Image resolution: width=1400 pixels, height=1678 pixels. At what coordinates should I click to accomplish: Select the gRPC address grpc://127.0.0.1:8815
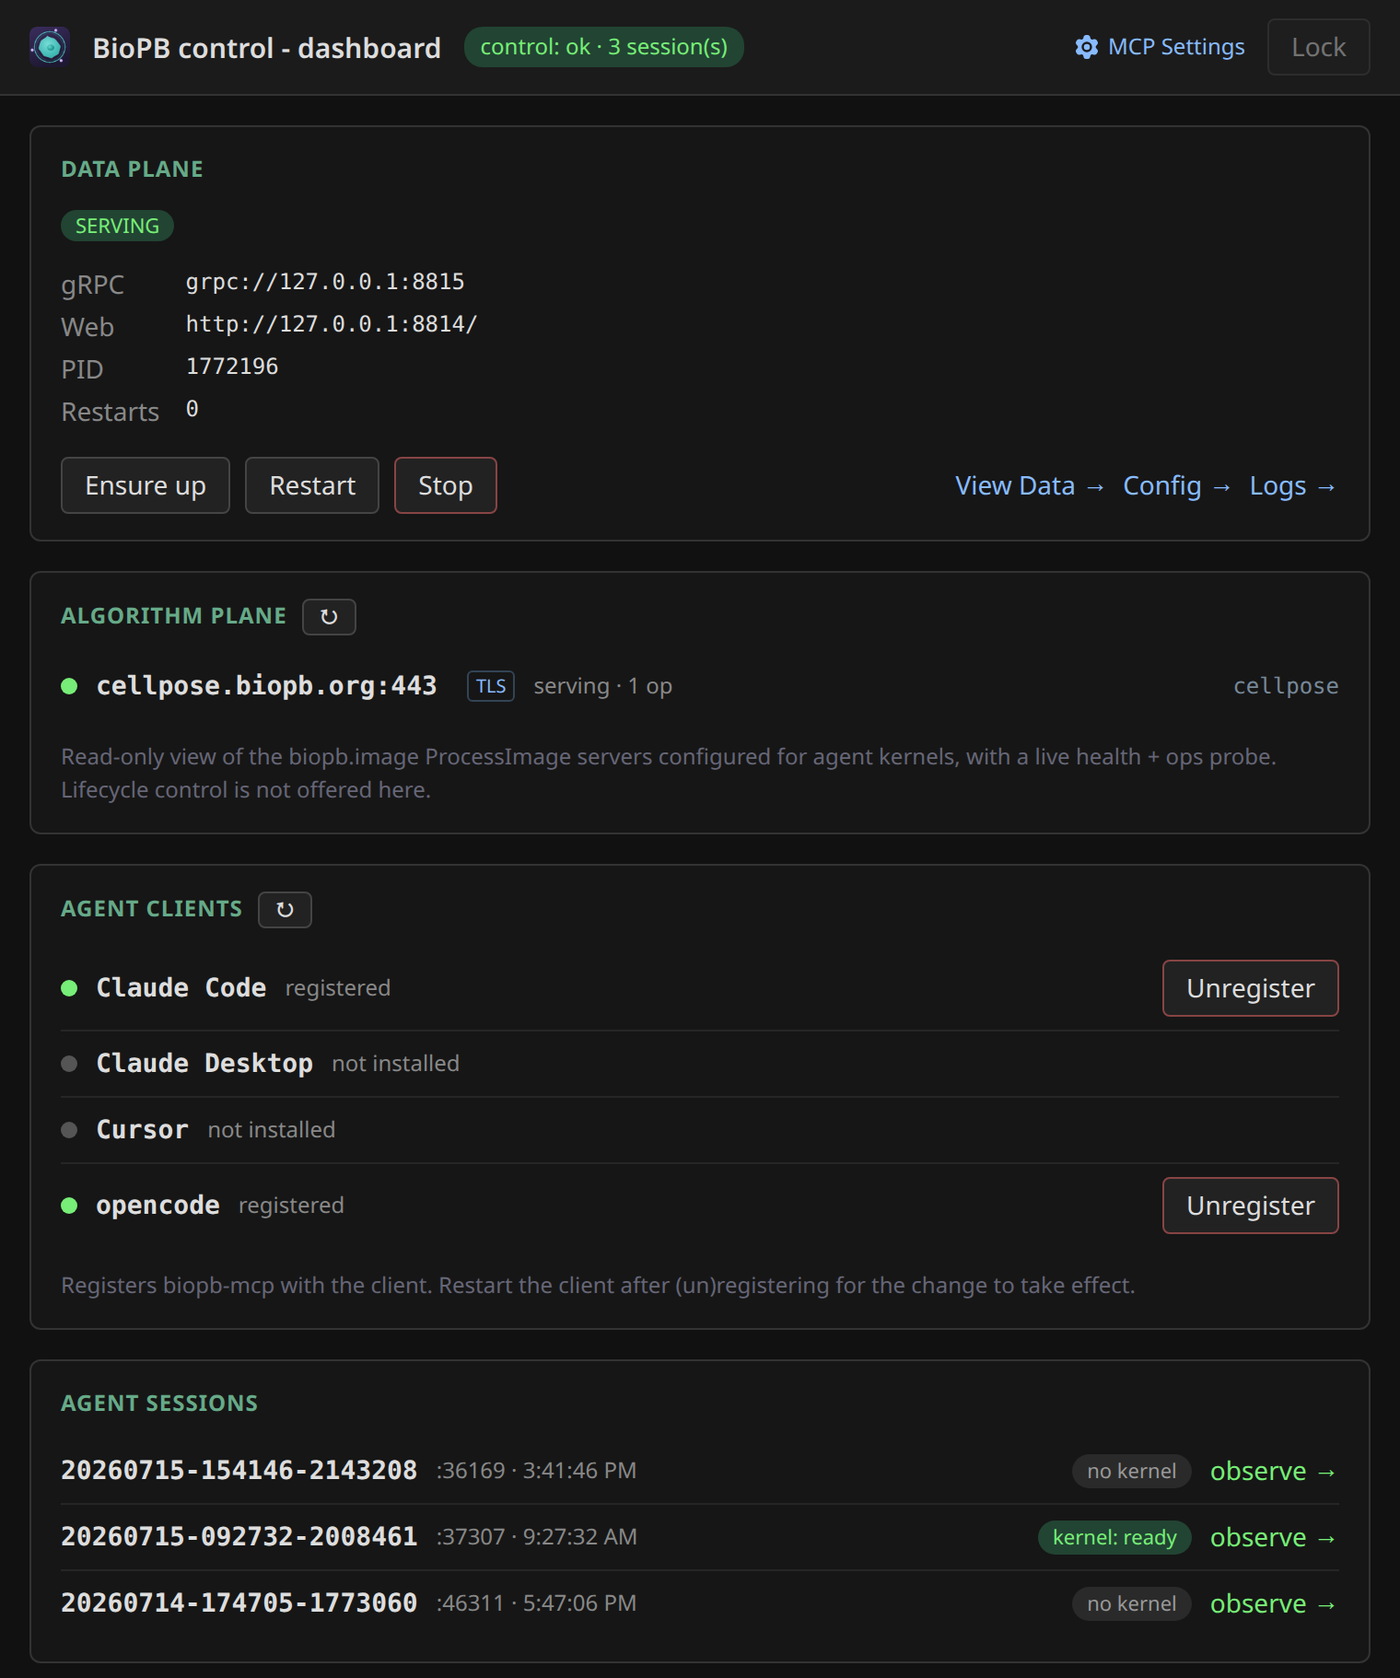point(325,282)
